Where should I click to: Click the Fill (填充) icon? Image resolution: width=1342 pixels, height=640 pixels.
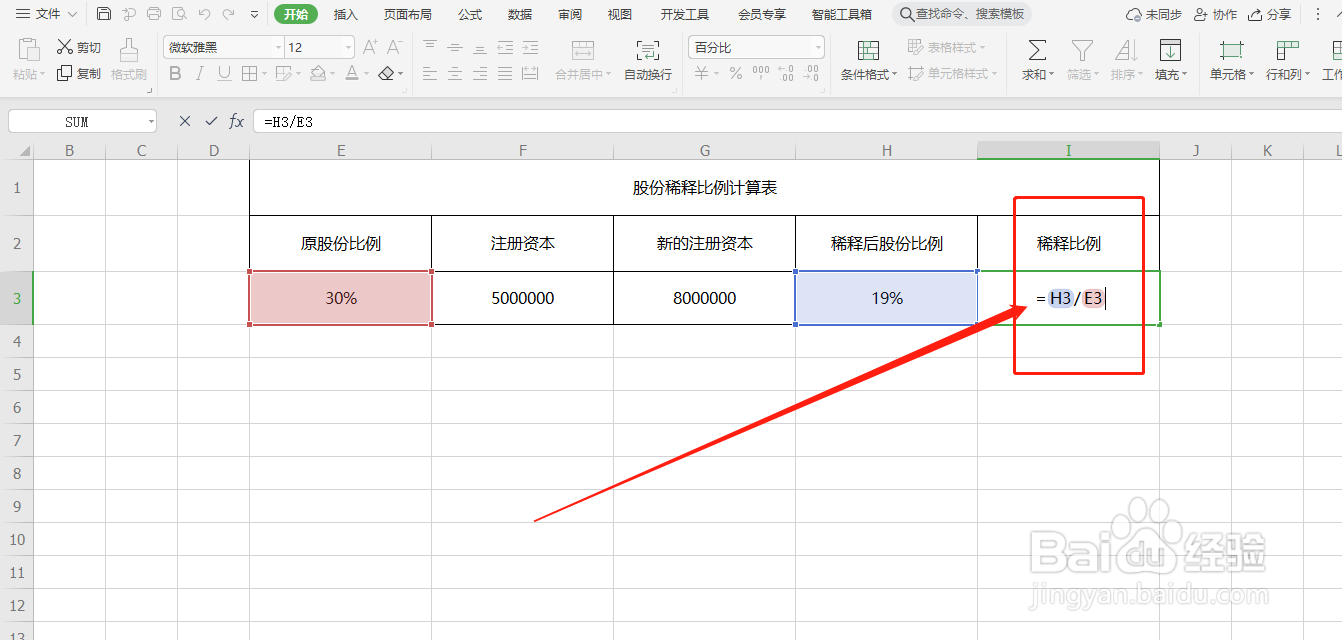[1170, 55]
